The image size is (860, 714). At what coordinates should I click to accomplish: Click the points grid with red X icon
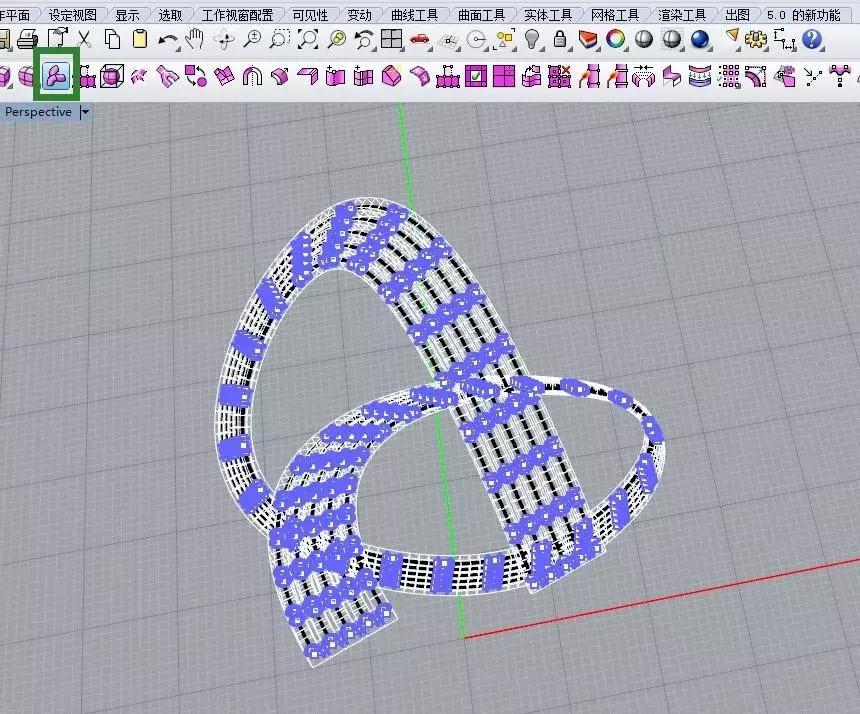[x=559, y=76]
